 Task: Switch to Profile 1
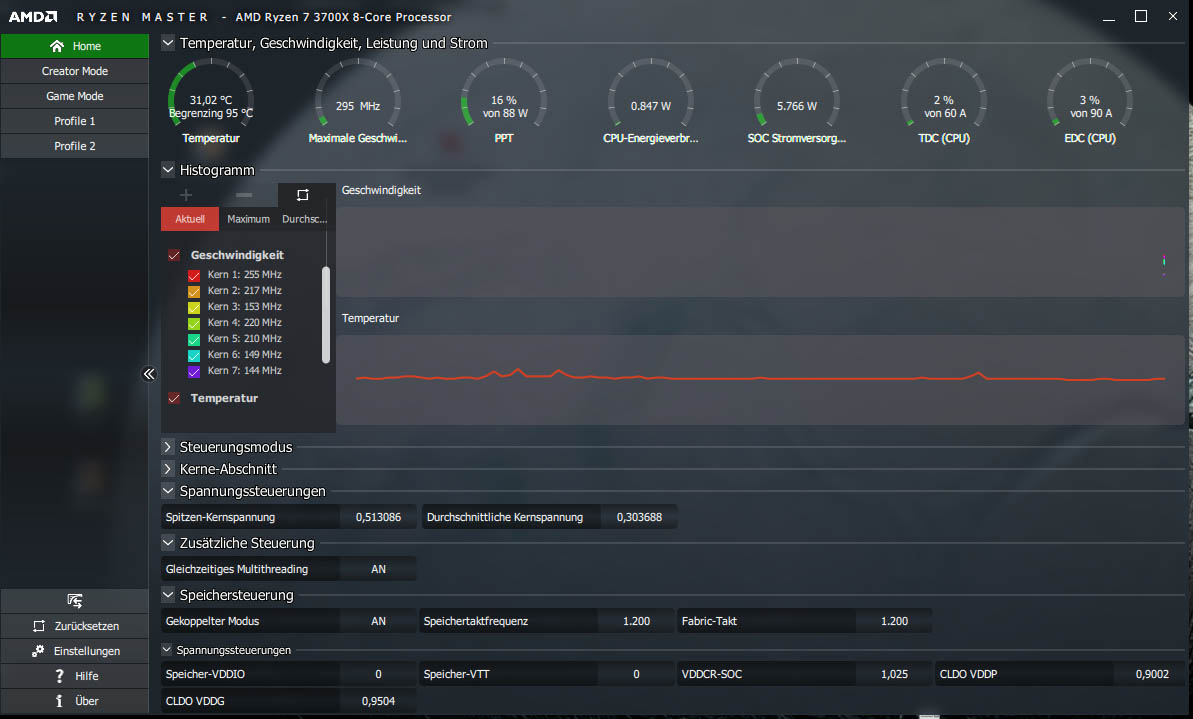click(x=75, y=121)
